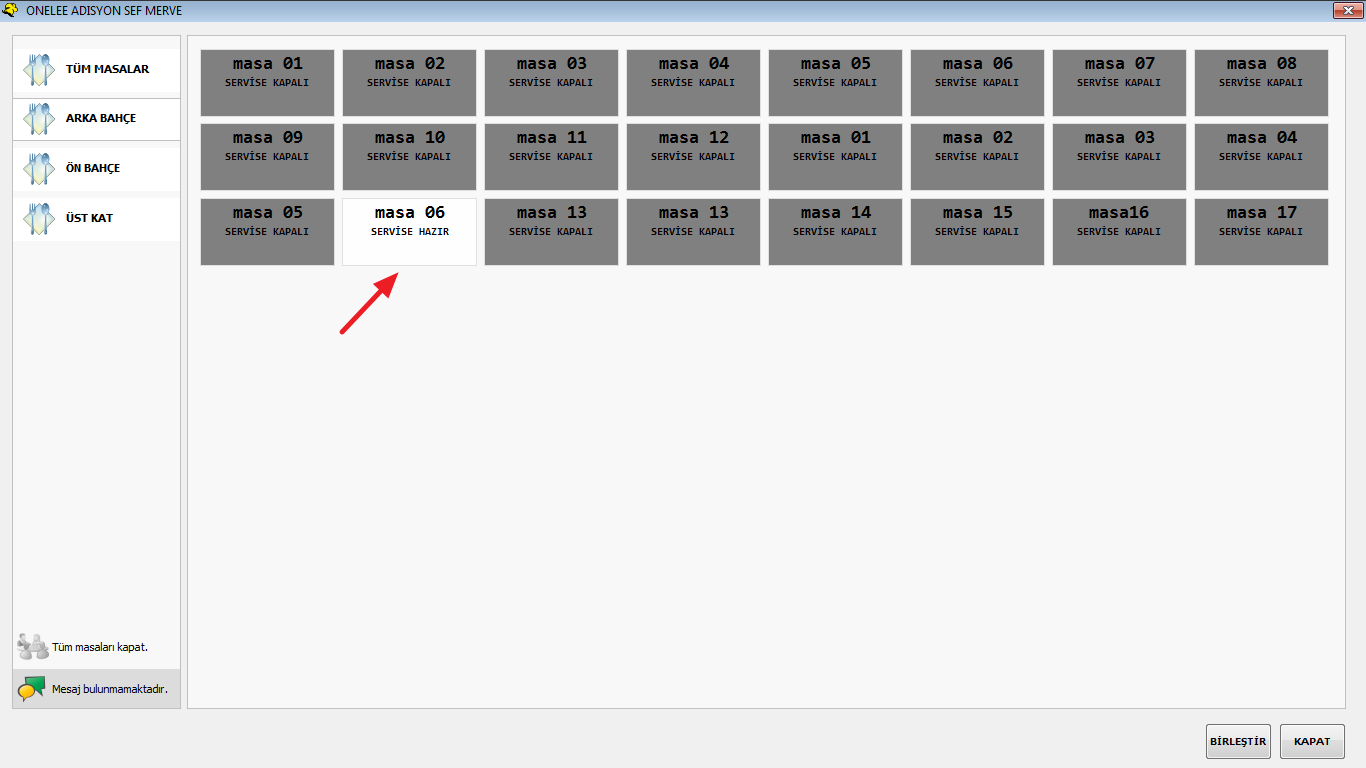
Task: Select table masa 07
Action: (1119, 83)
